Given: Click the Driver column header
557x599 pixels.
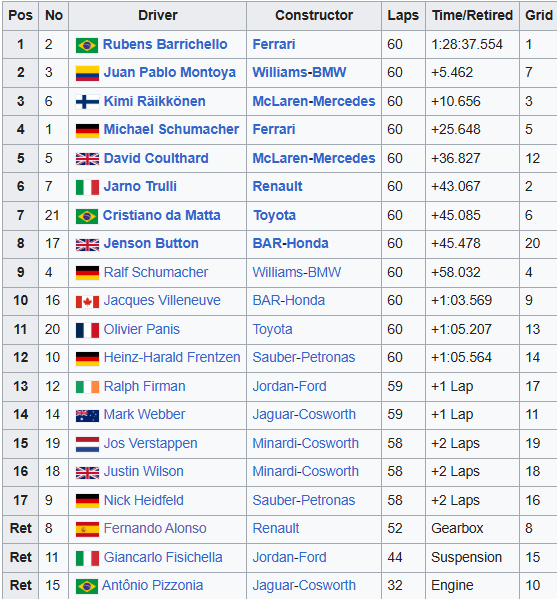Looking at the screenshot, I should tap(158, 16).
